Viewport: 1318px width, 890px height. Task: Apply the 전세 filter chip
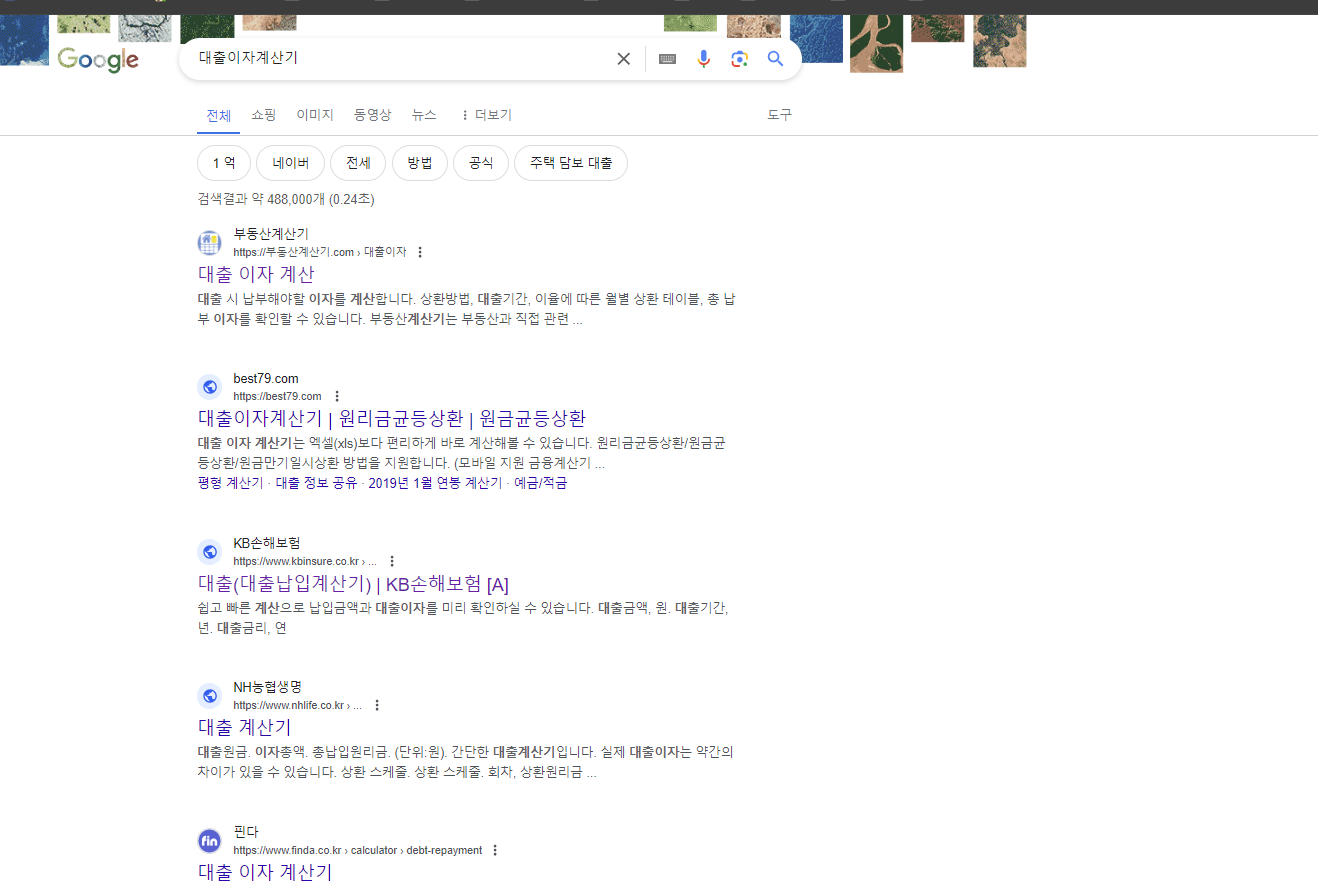click(x=358, y=163)
